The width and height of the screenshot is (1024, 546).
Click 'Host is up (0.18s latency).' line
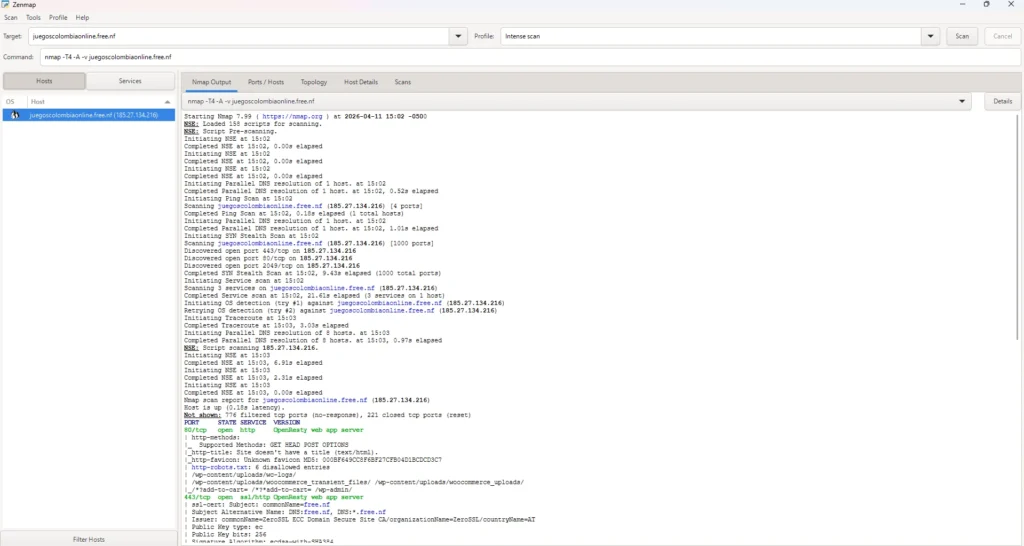pyautogui.click(x=234, y=408)
